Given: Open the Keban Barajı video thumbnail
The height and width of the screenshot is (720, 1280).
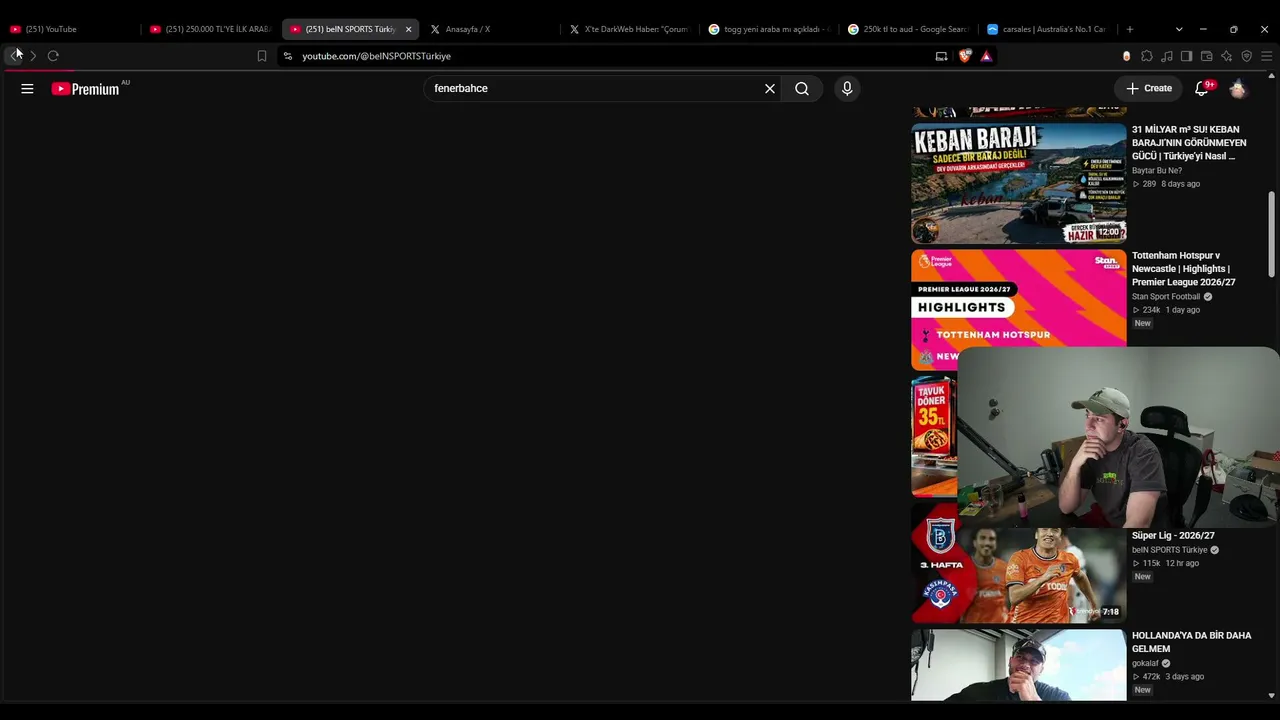Looking at the screenshot, I should [x=1018, y=184].
